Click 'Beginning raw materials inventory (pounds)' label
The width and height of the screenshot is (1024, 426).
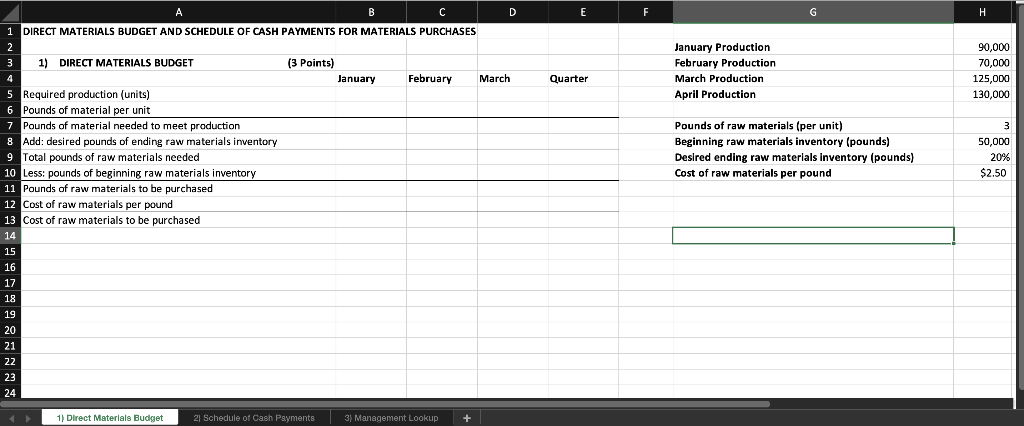click(782, 141)
